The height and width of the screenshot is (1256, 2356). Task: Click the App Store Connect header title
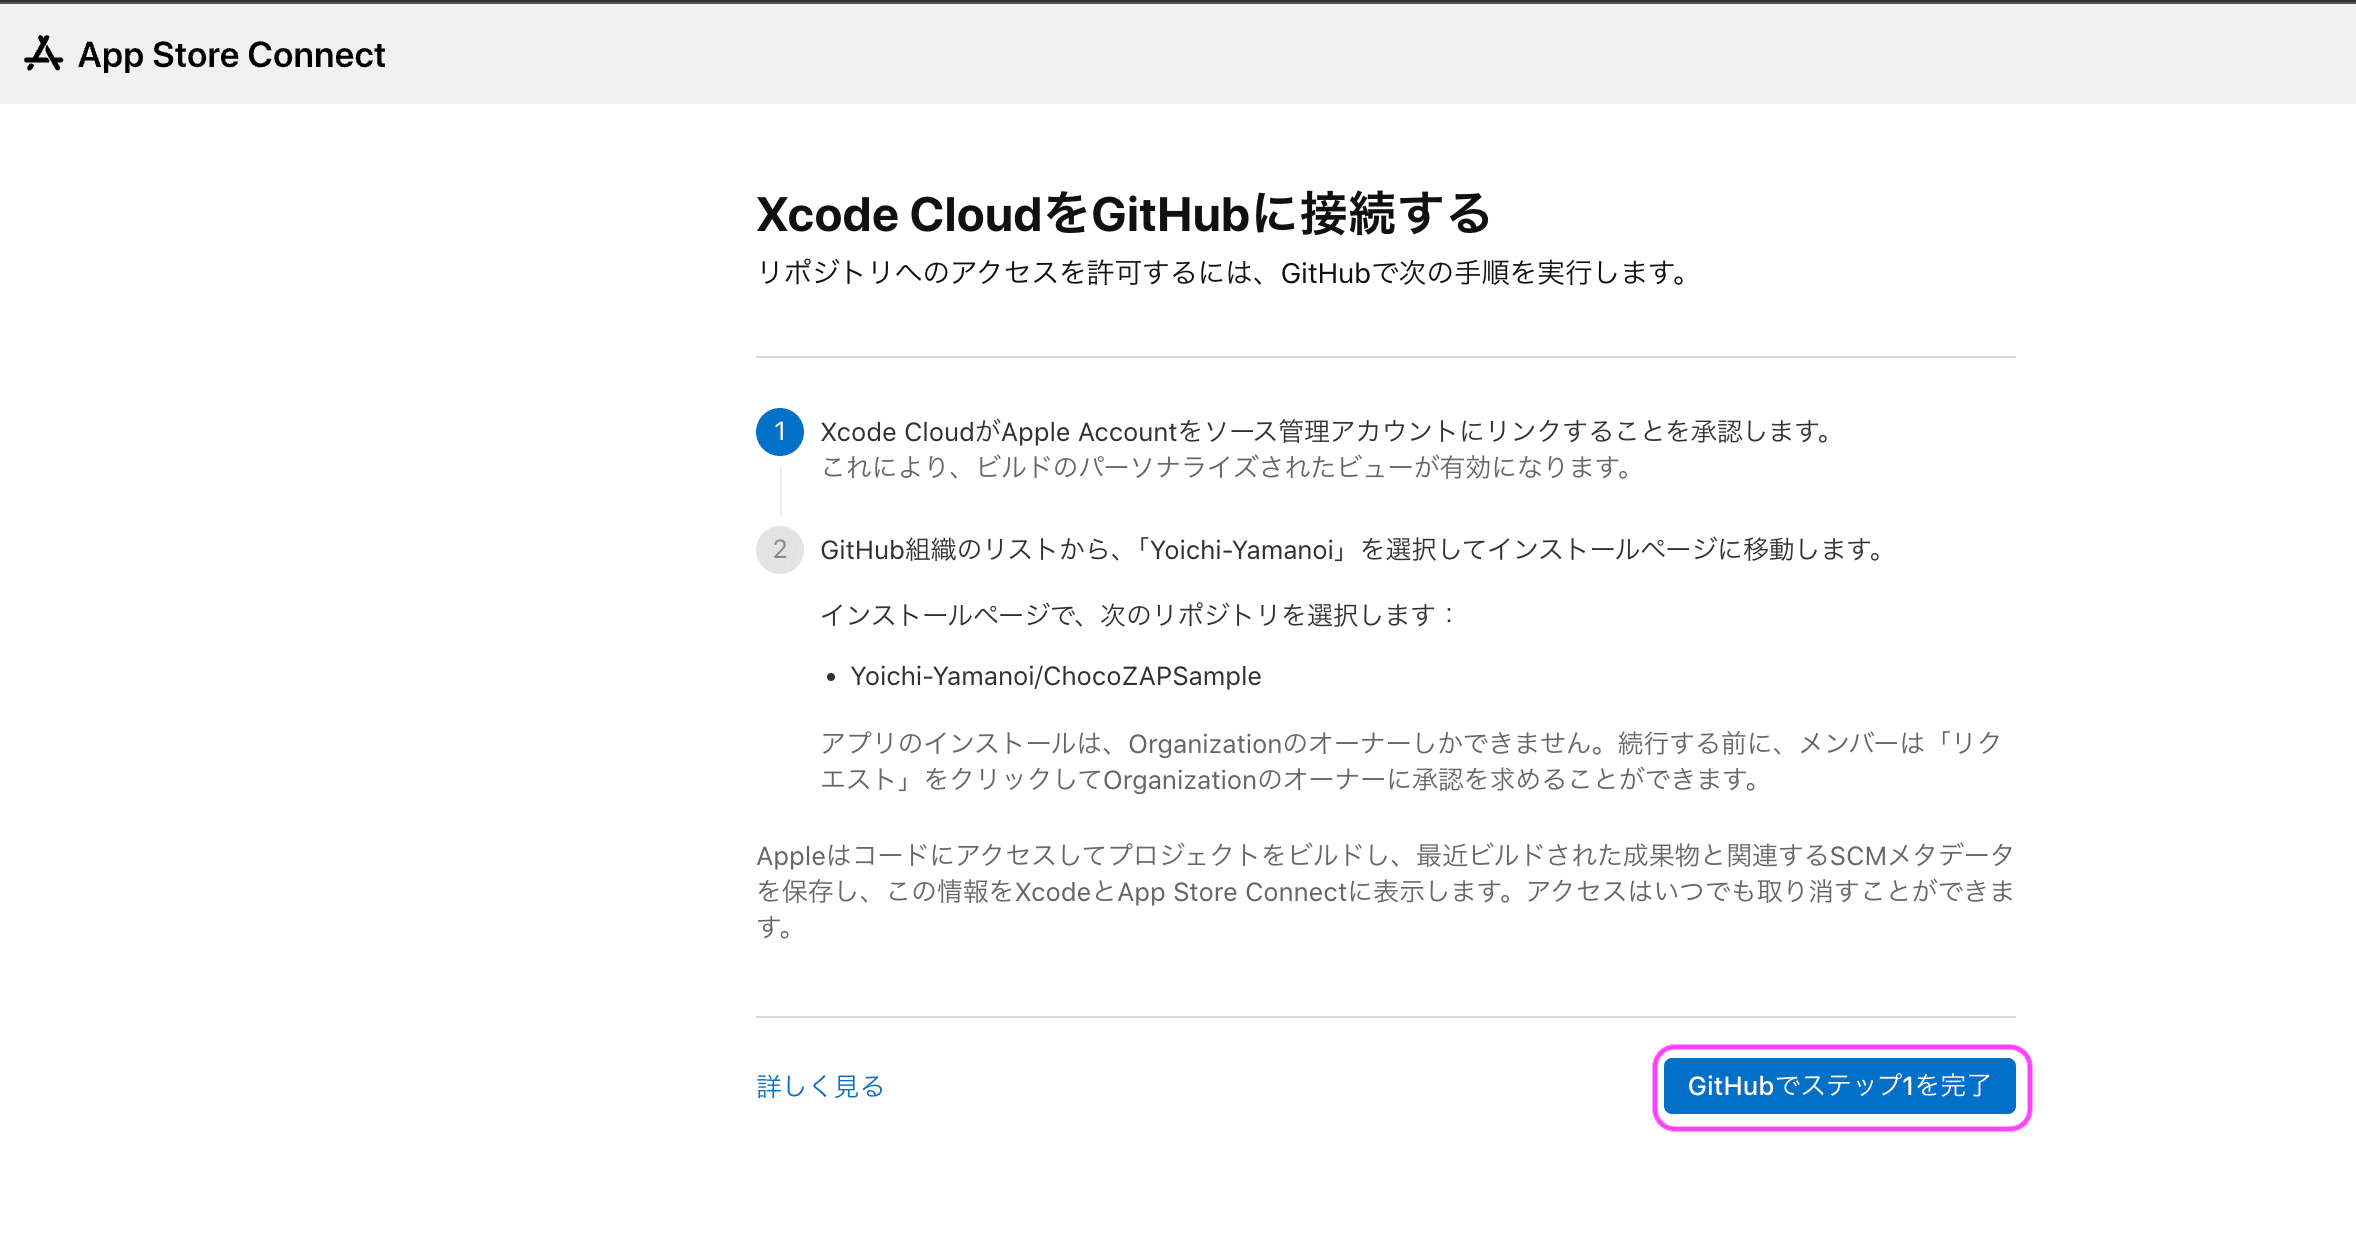coord(231,55)
